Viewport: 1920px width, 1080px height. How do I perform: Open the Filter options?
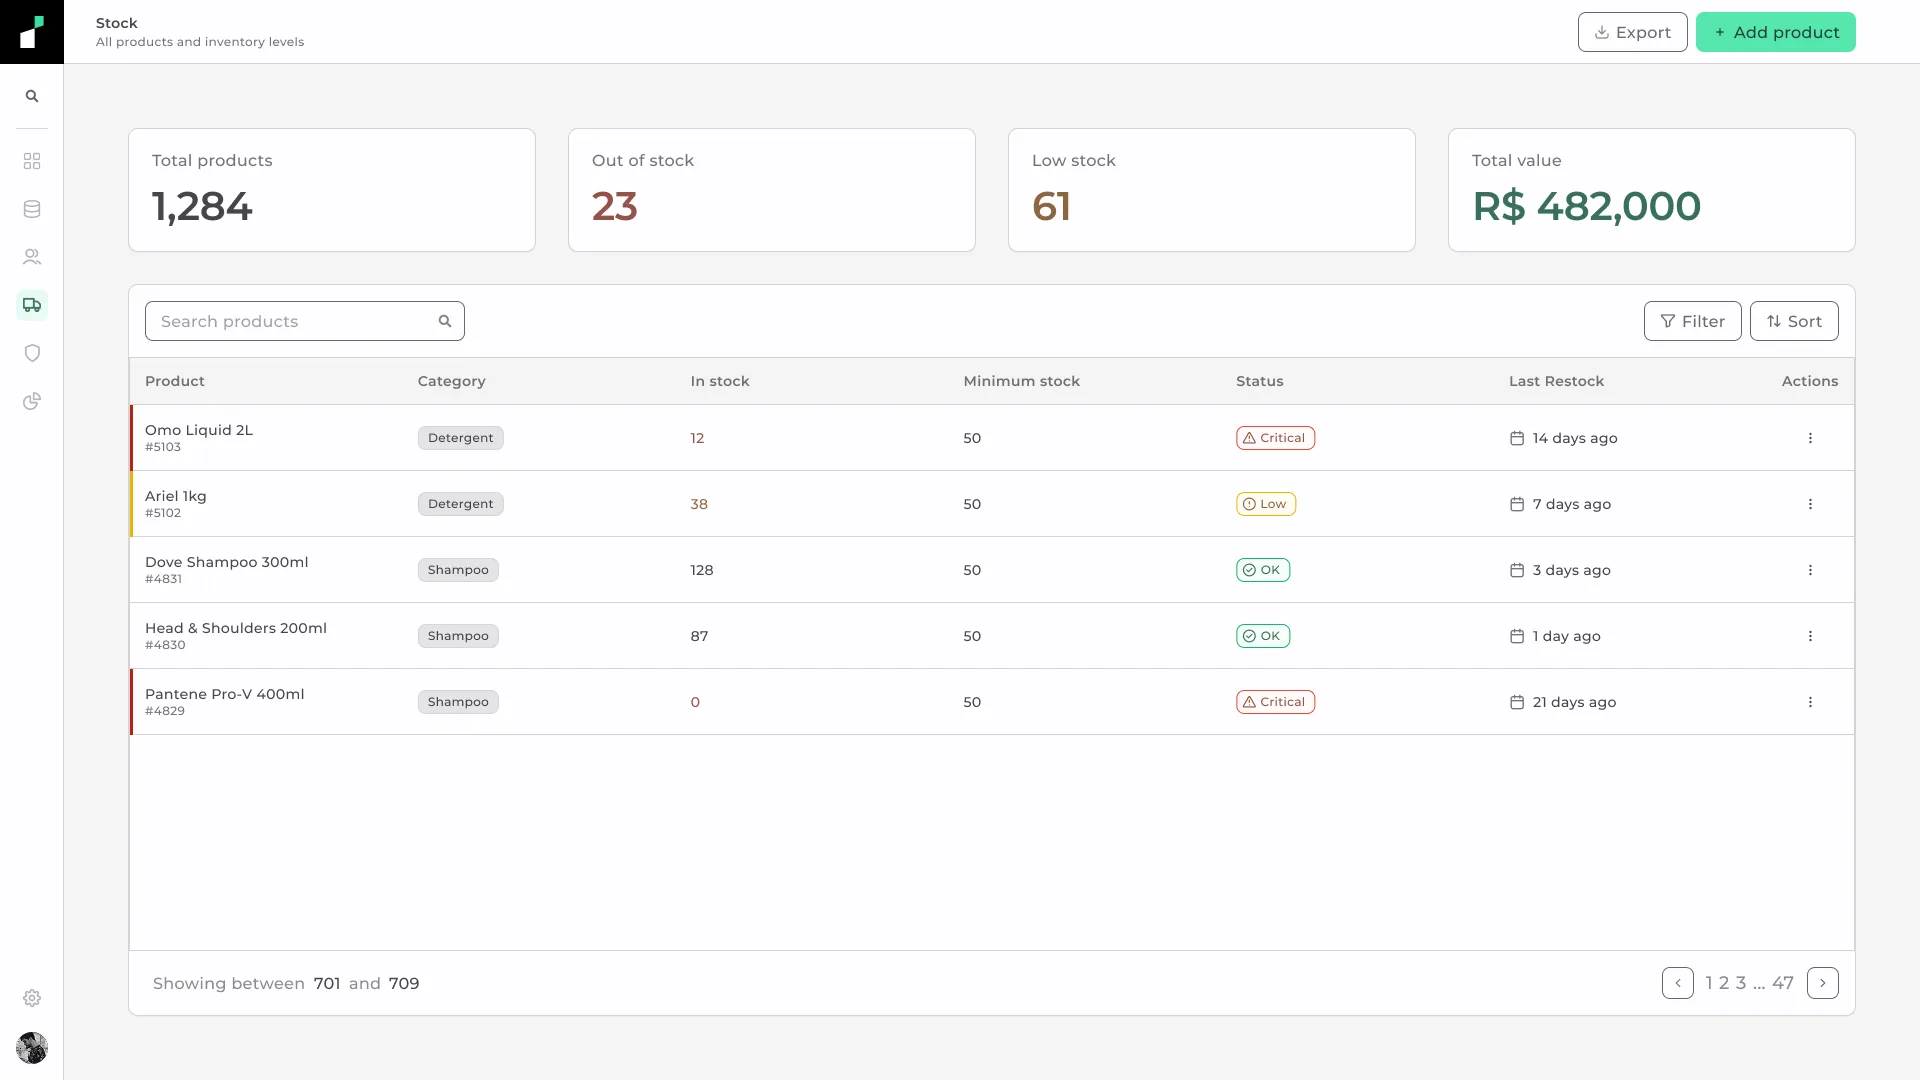(1692, 321)
